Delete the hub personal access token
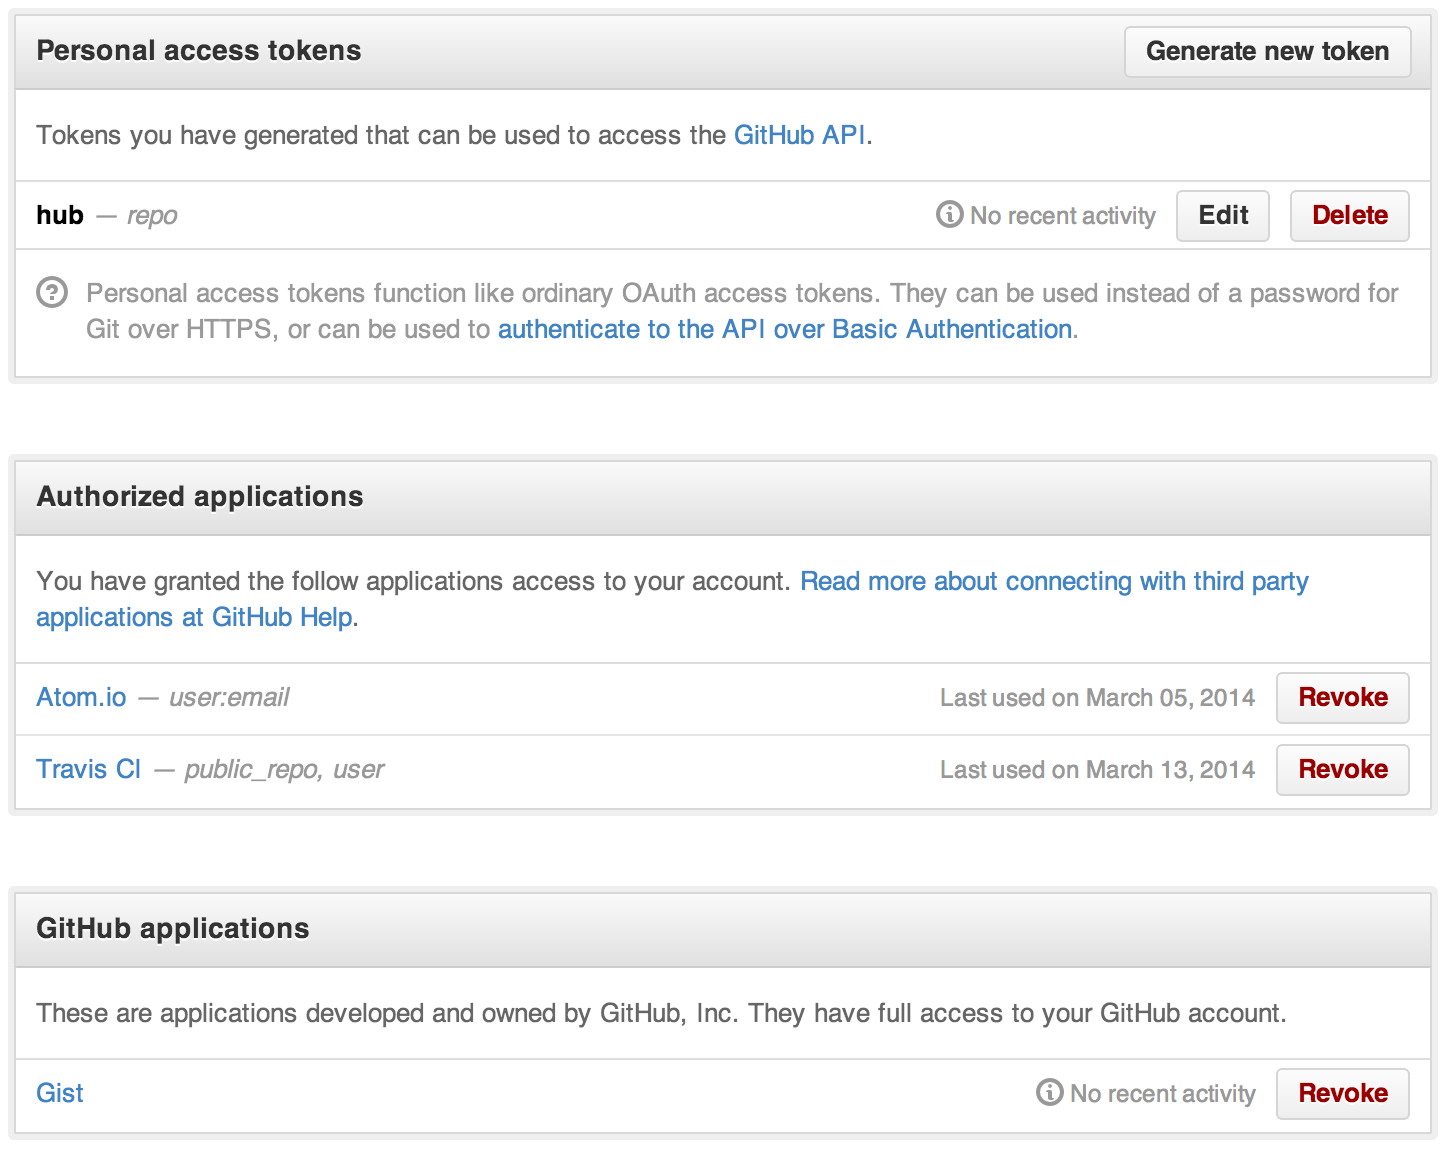The image size is (1448, 1150). 1349,216
